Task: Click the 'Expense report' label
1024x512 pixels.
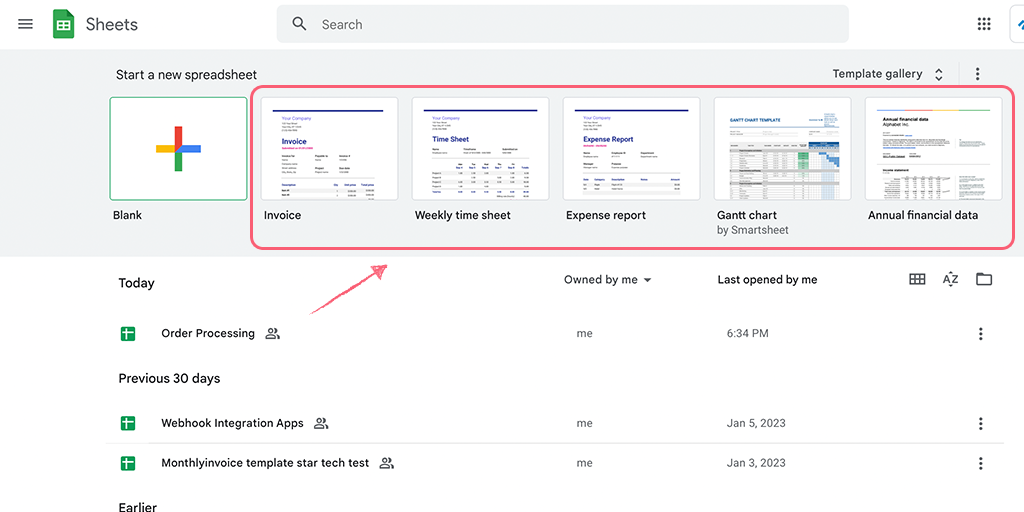Action: point(605,215)
